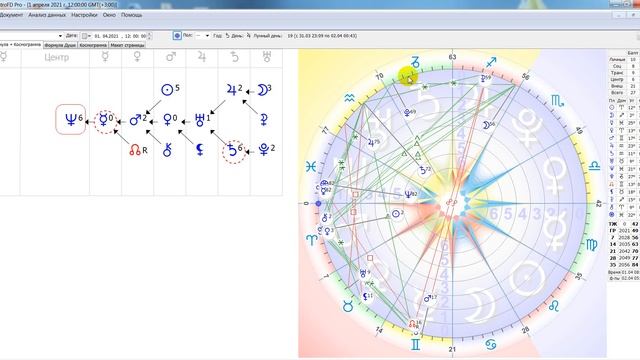Click the Cancer sign on the chart wheel
This screenshot has width=640, height=360.
click(491, 345)
